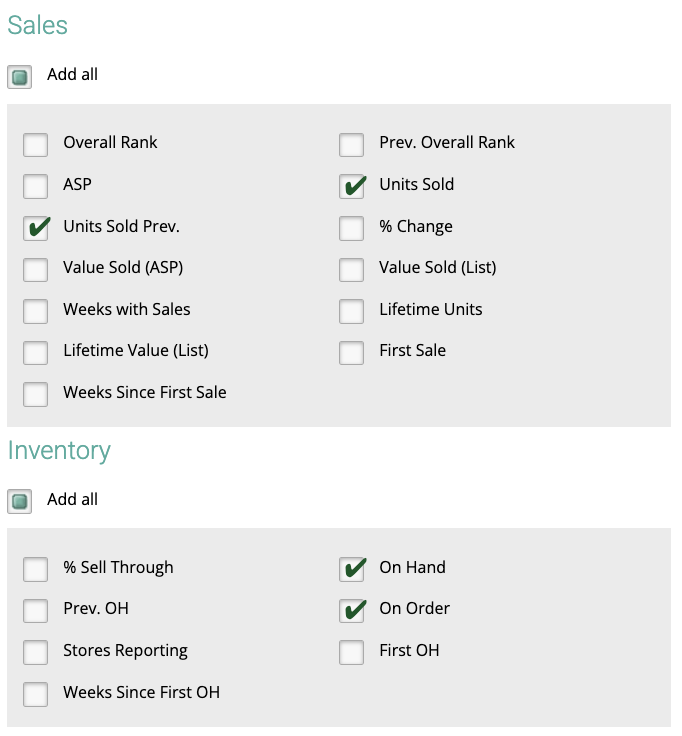682x736 pixels.
Task: Enable Weeks with Sales checkbox
Action: (35, 311)
